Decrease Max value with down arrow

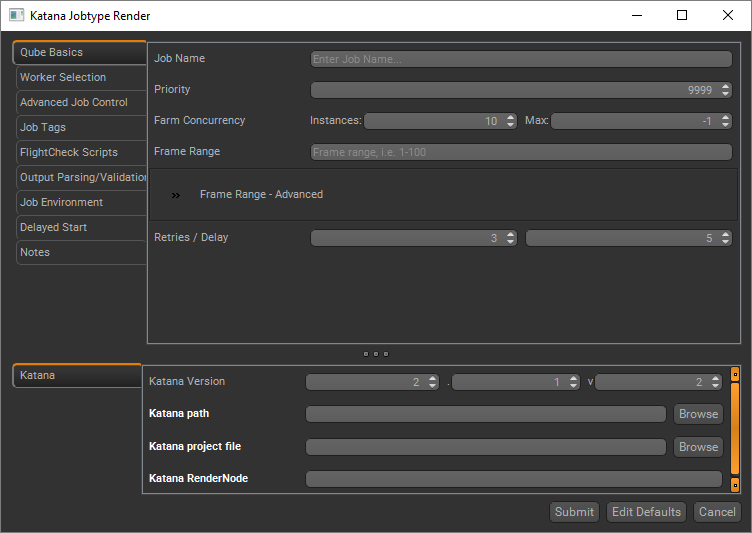(726, 124)
